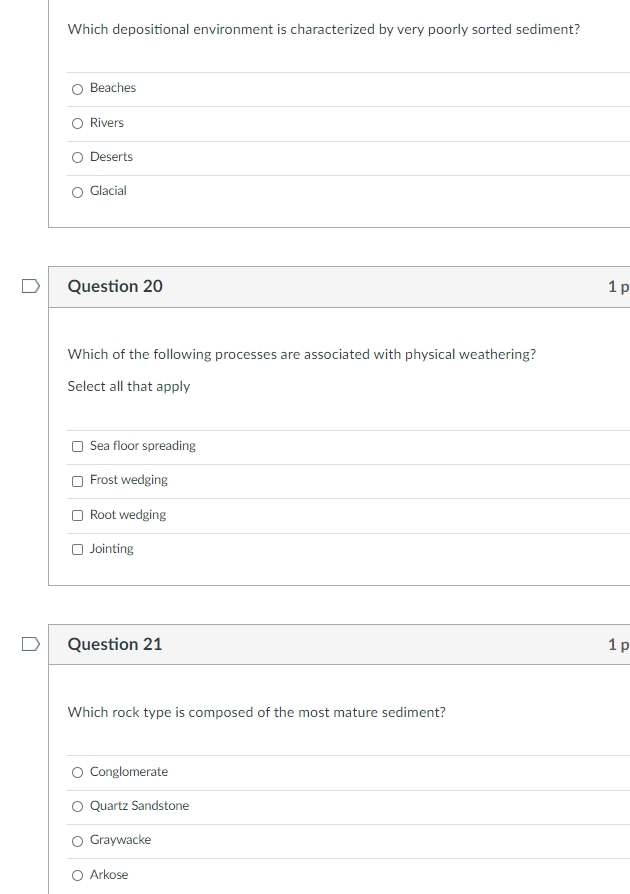Select Conglomerate as the rock type
The height and width of the screenshot is (894, 630).
(x=78, y=773)
